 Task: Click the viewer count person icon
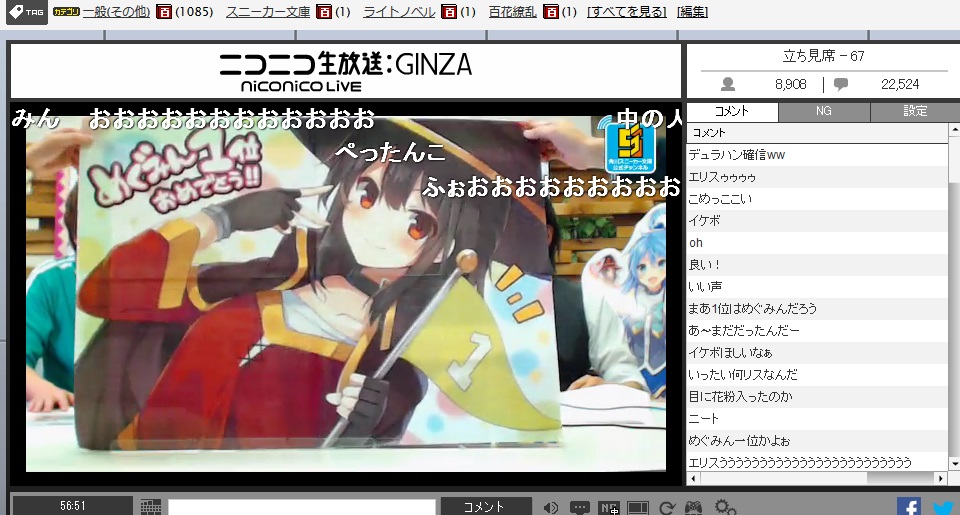[728, 85]
